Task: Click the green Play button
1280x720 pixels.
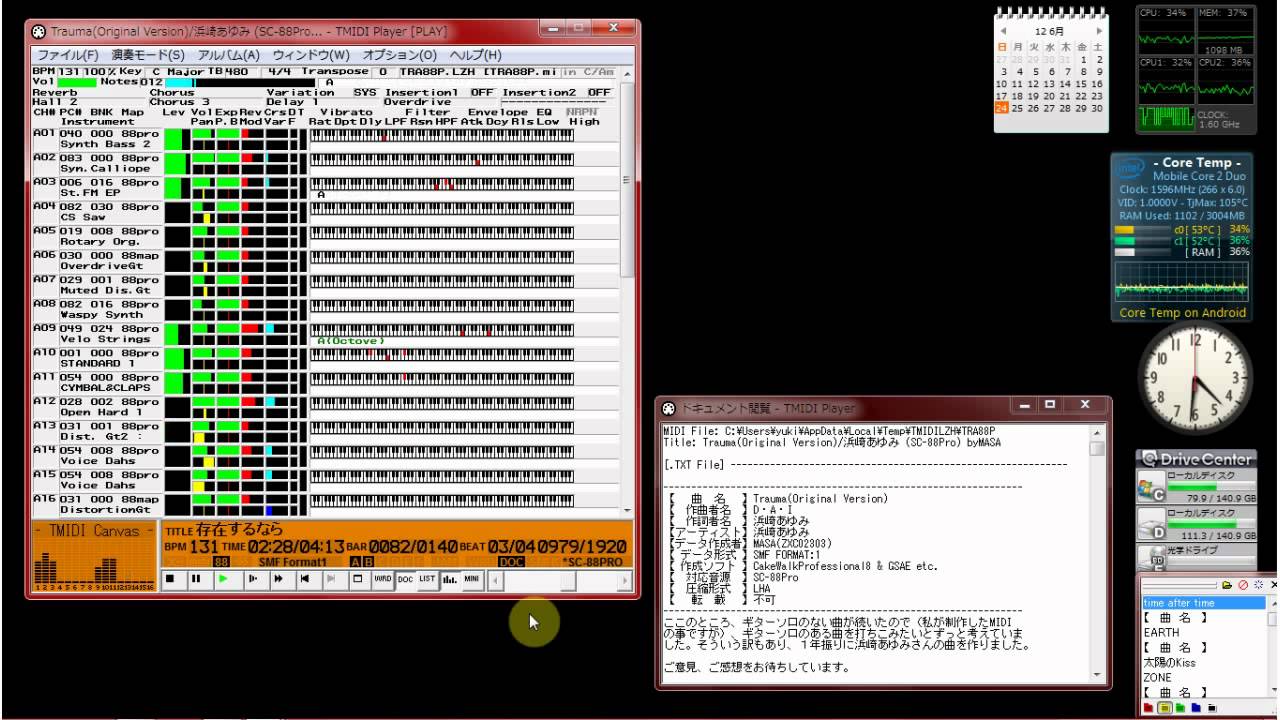Action: pos(223,578)
